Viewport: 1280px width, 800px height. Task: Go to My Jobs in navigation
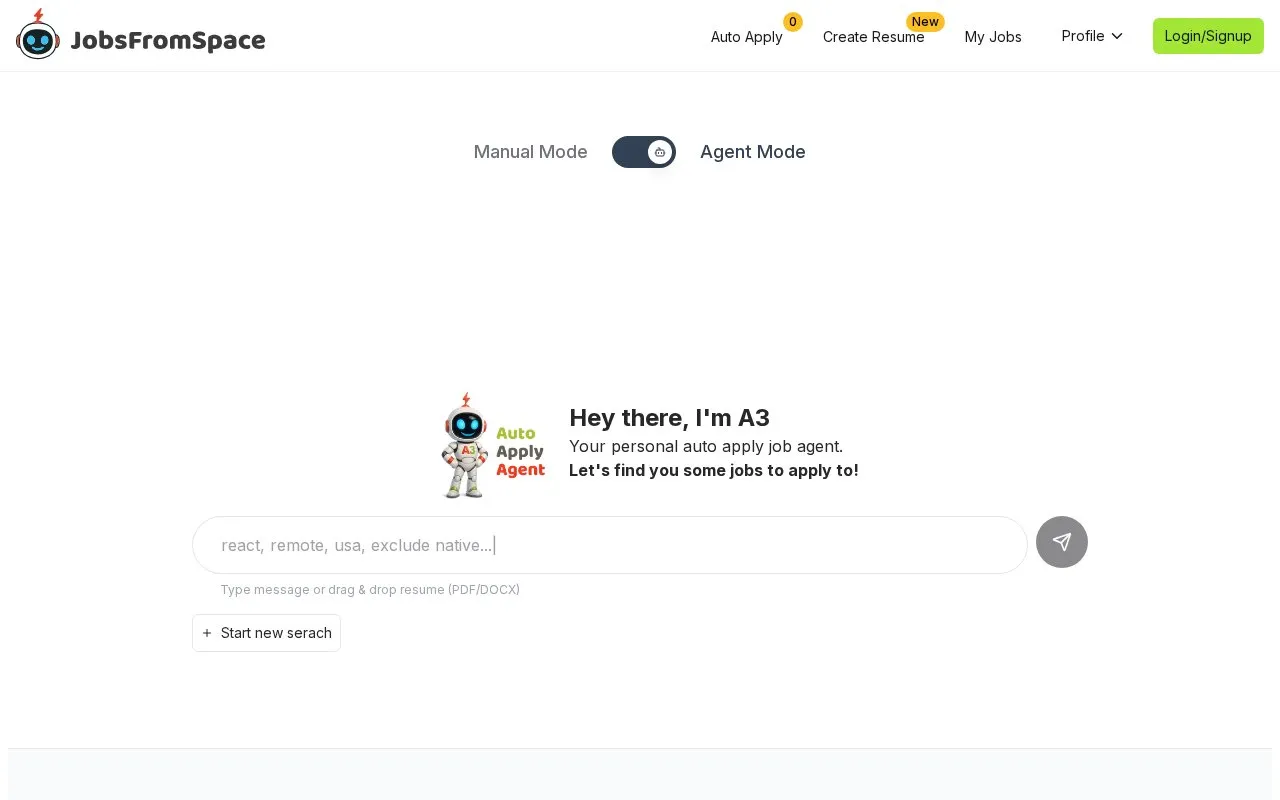[x=993, y=37]
